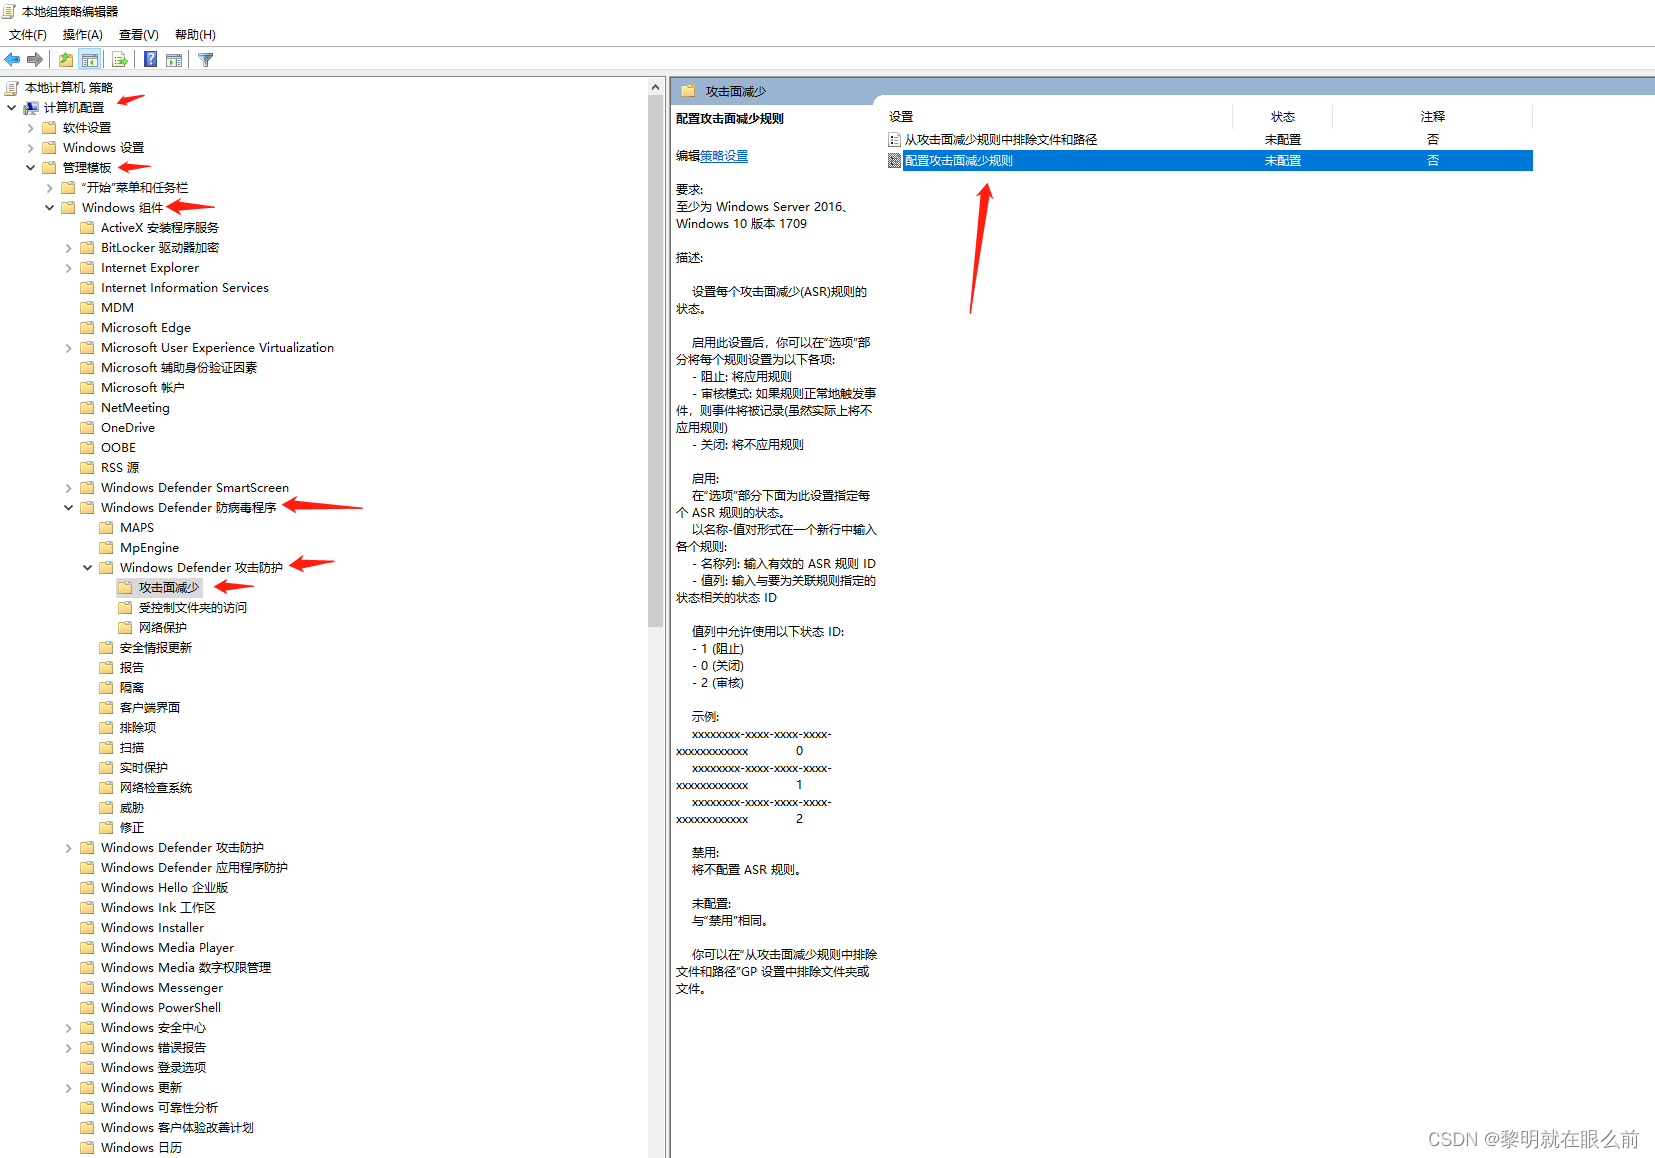Click the folder icon next to Windows PowerShell
The height and width of the screenshot is (1158, 1655).
tap(87, 1008)
